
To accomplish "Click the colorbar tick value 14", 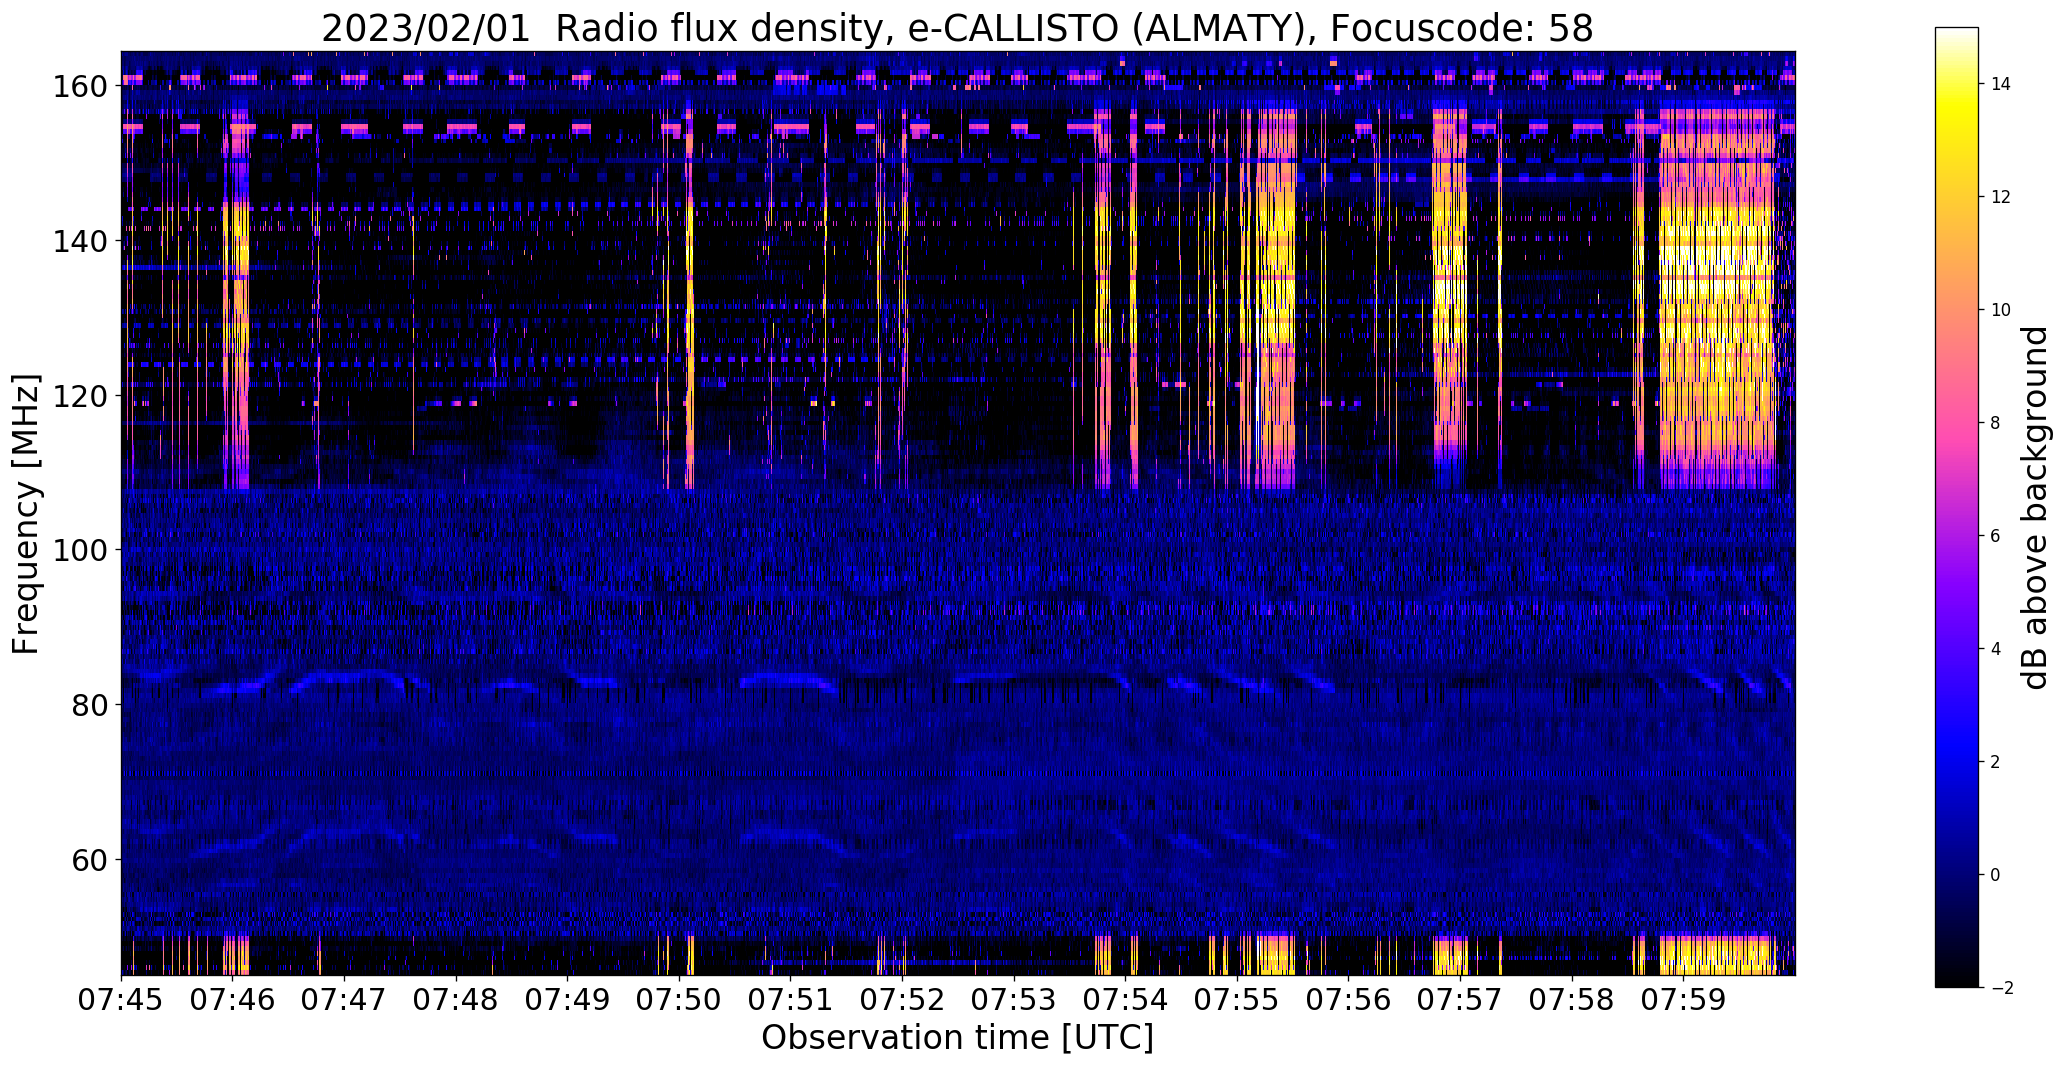I will coord(2001,84).
